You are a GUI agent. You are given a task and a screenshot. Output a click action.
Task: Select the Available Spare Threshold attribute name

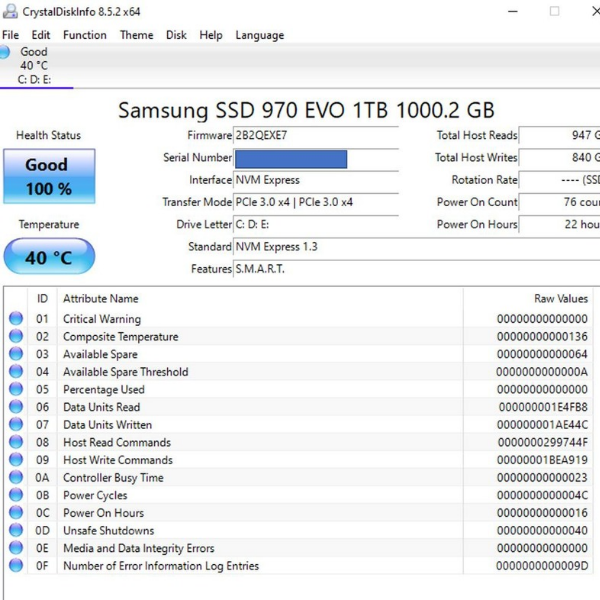126,372
